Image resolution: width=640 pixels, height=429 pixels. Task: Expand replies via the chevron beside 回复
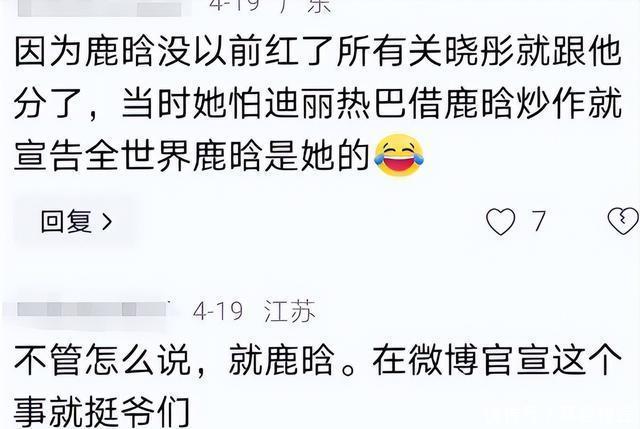coord(107,222)
